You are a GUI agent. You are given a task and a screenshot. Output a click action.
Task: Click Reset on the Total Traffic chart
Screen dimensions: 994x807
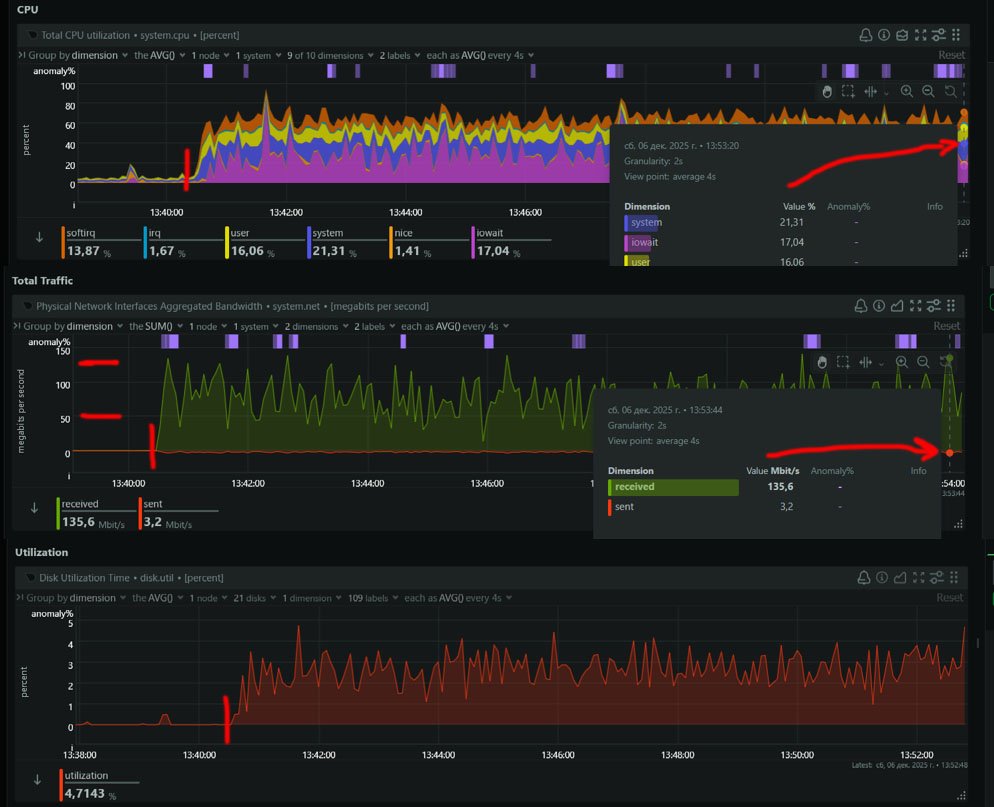(x=946, y=326)
